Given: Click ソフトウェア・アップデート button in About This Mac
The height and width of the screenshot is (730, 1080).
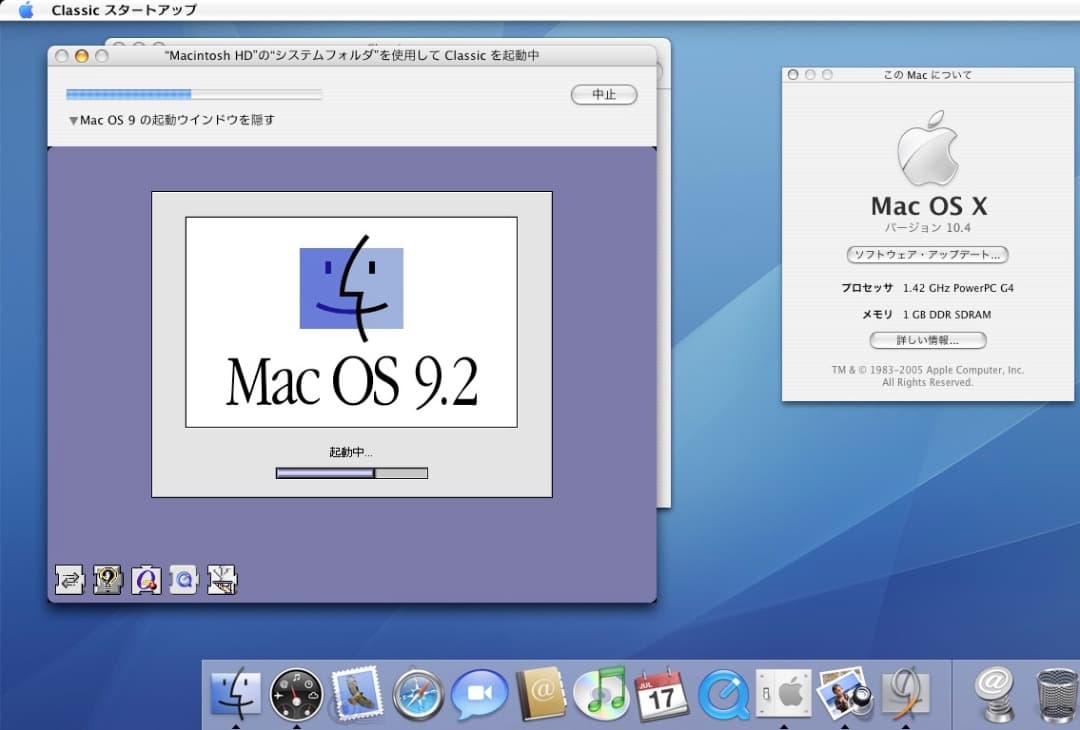Looking at the screenshot, I should [927, 255].
